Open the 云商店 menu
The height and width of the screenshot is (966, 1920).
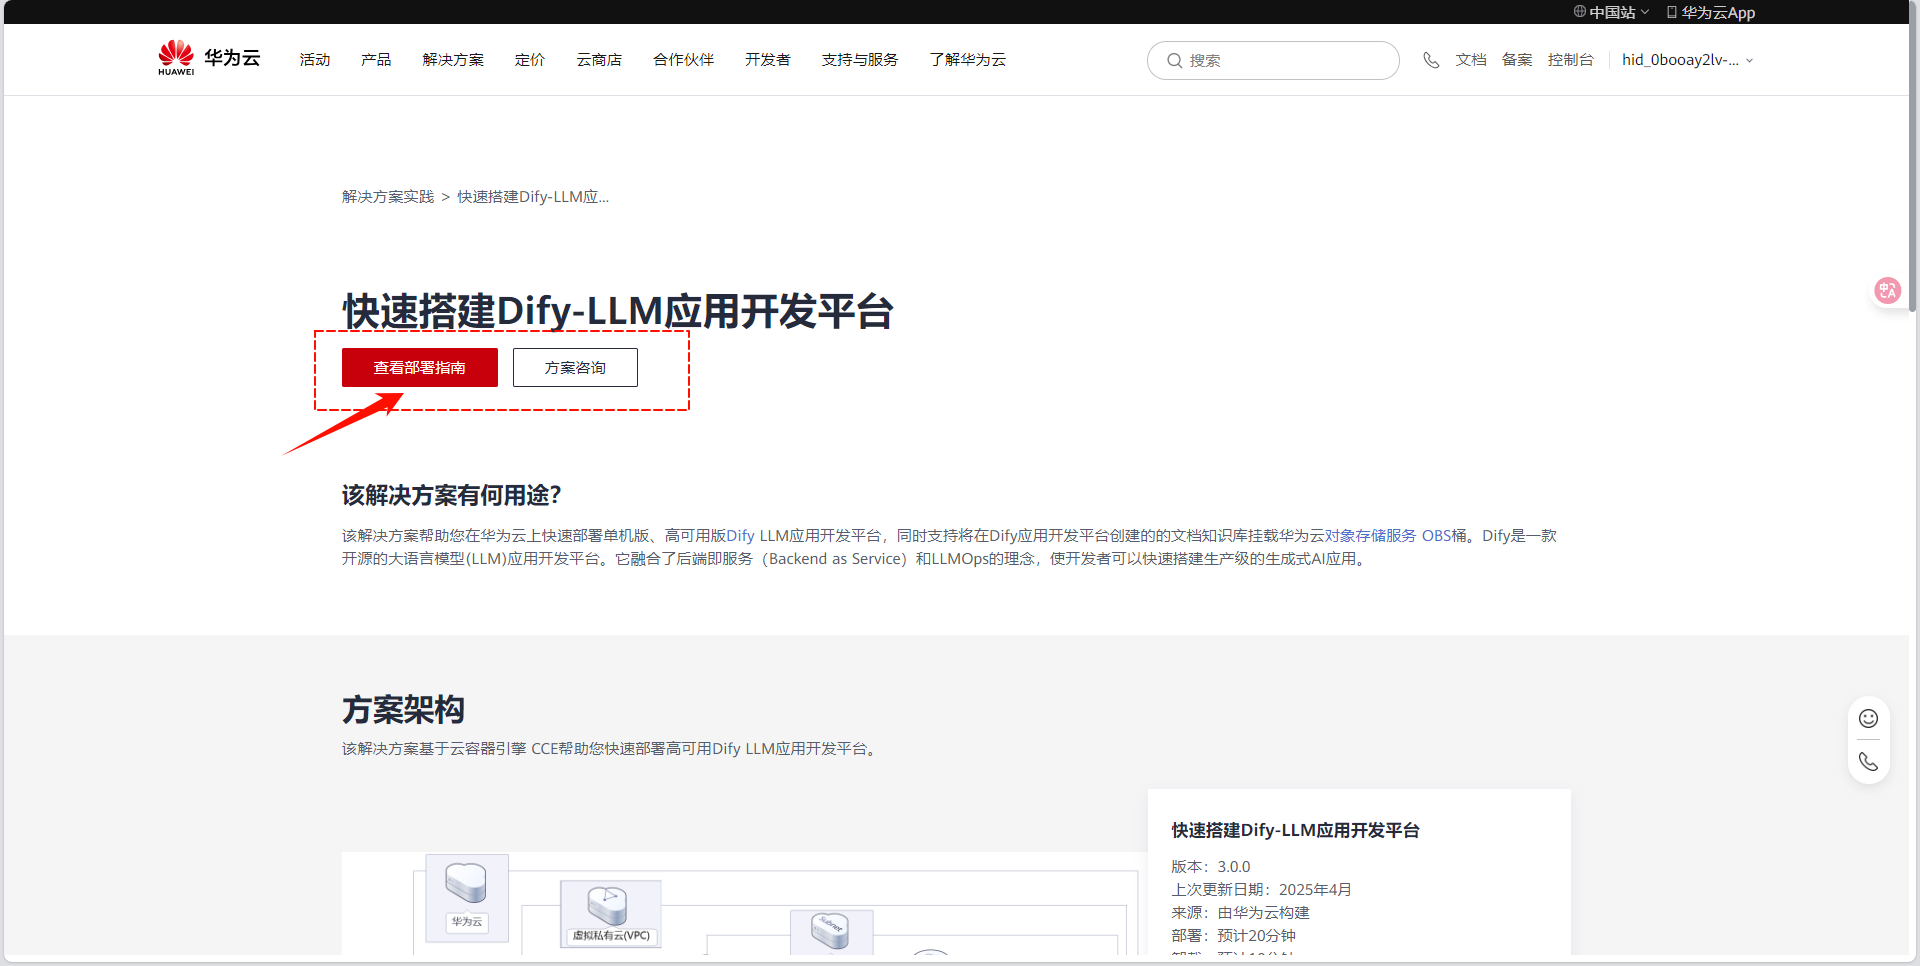coord(599,60)
